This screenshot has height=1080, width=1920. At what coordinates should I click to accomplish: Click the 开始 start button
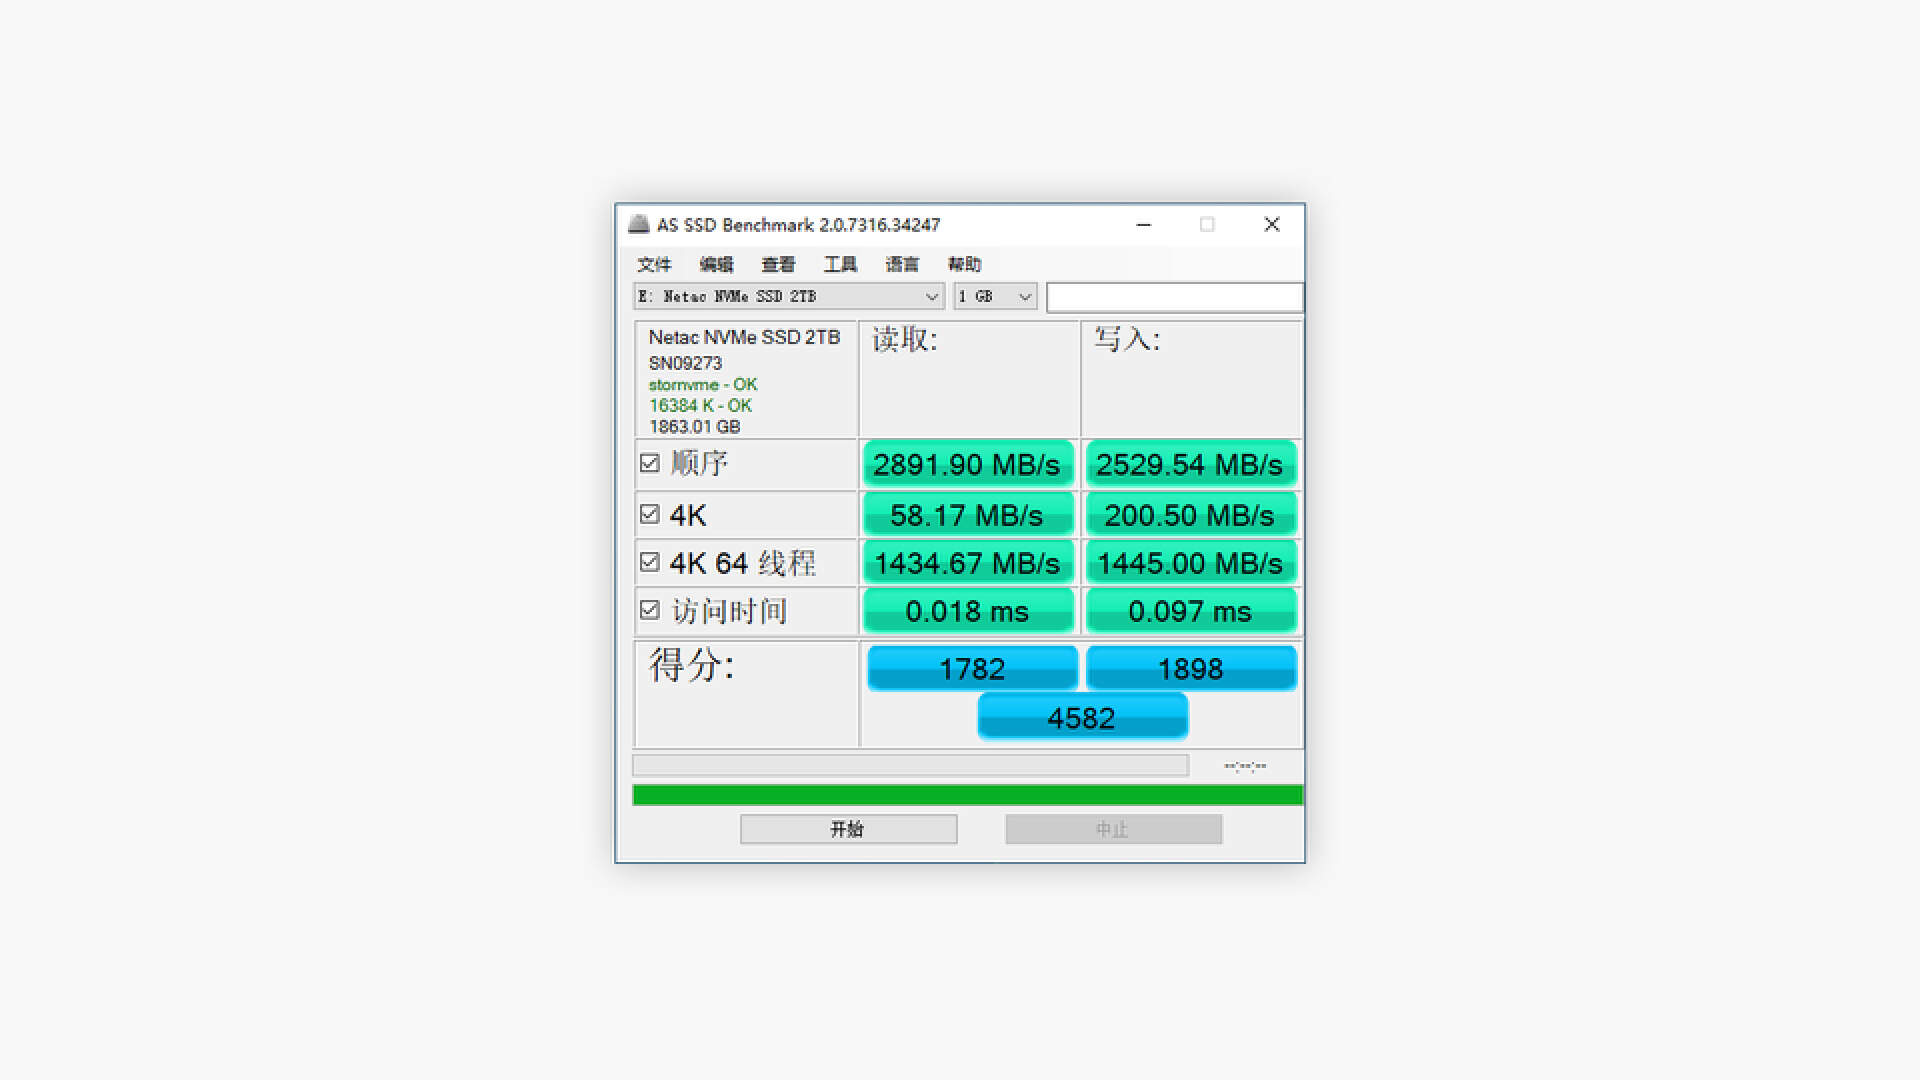[848, 829]
